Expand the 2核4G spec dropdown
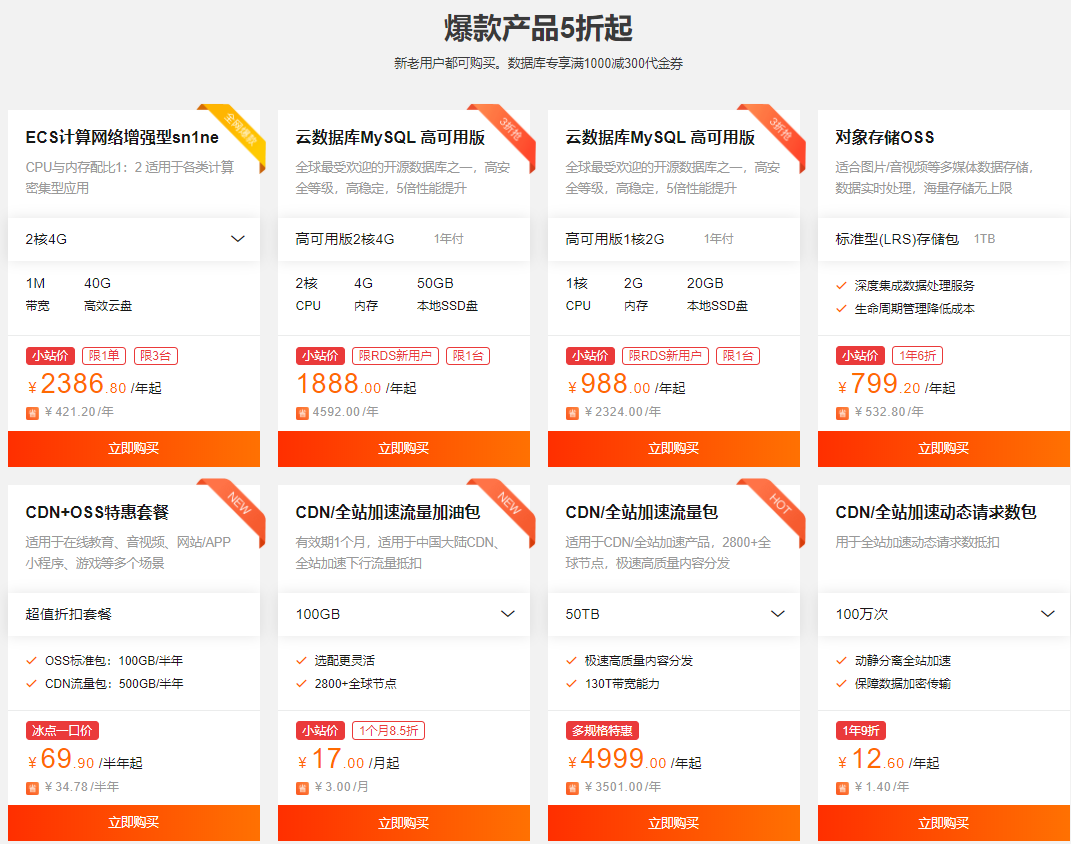Screen dimensions: 1071x844 coord(238,239)
